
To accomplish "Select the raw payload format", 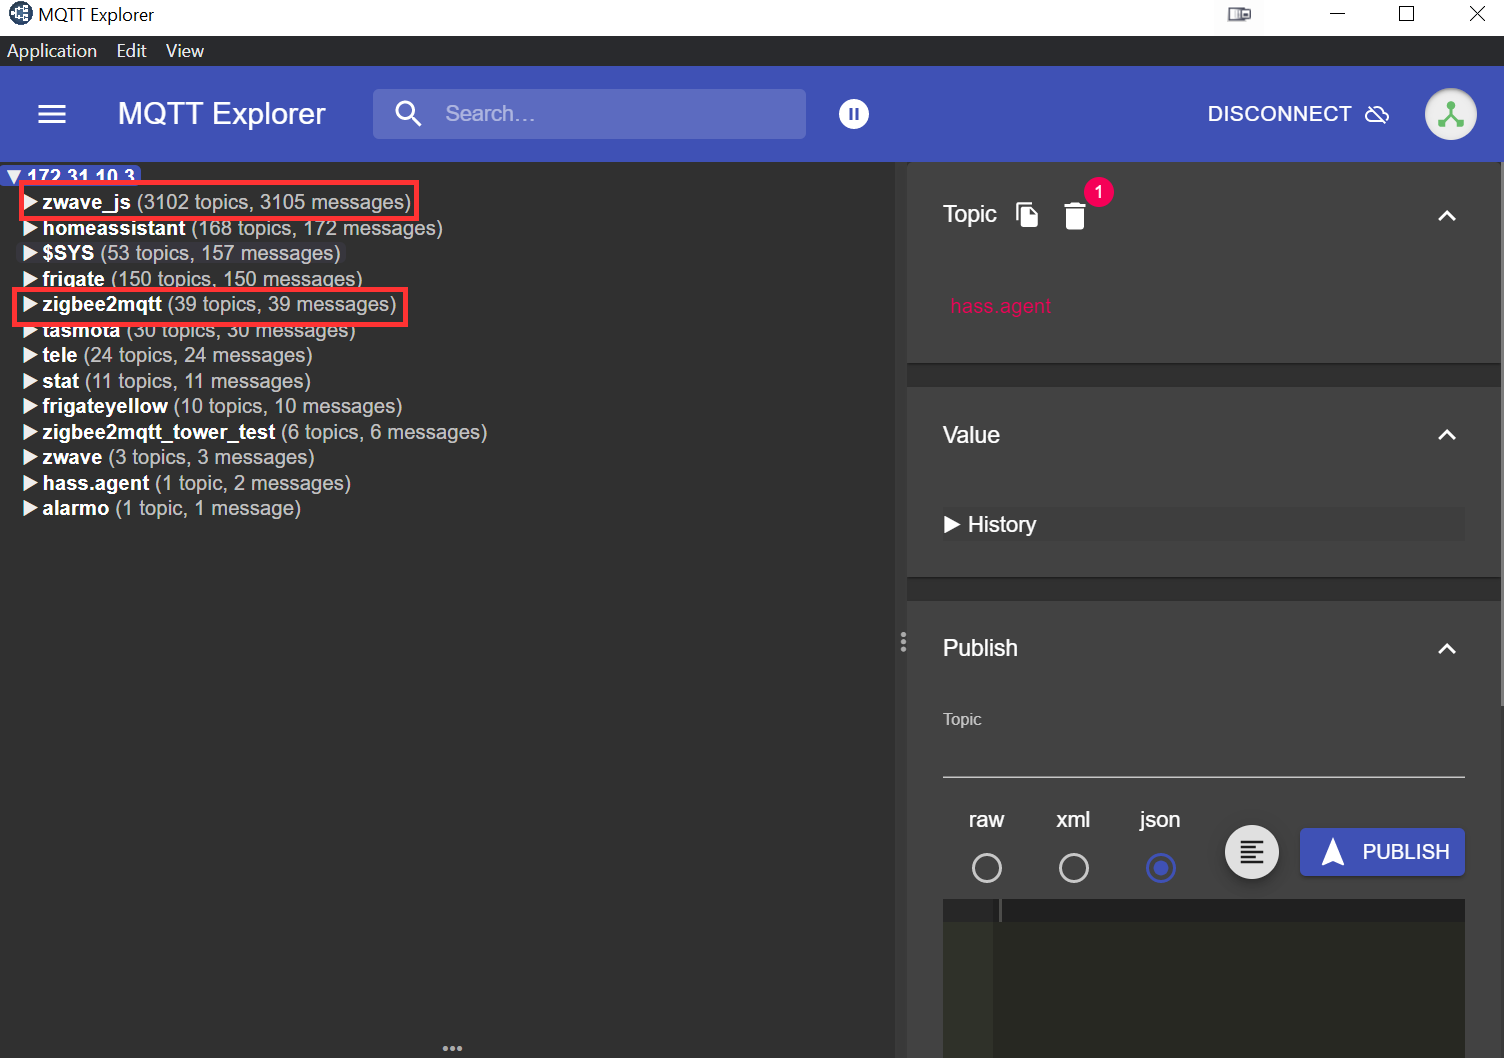I will pos(986,868).
